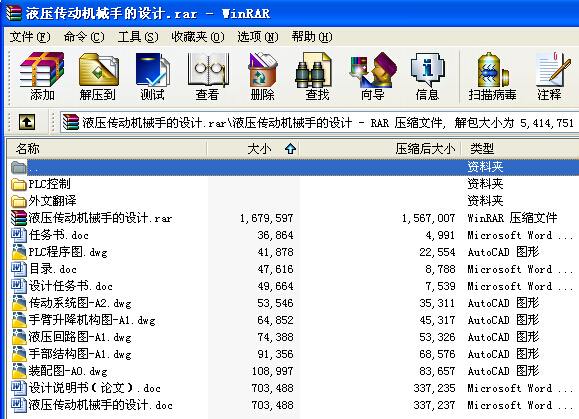Image resolution: width=579 pixels, height=419 pixels.
Task: Click the PLC控制 folder icon
Action: [x=18, y=184]
